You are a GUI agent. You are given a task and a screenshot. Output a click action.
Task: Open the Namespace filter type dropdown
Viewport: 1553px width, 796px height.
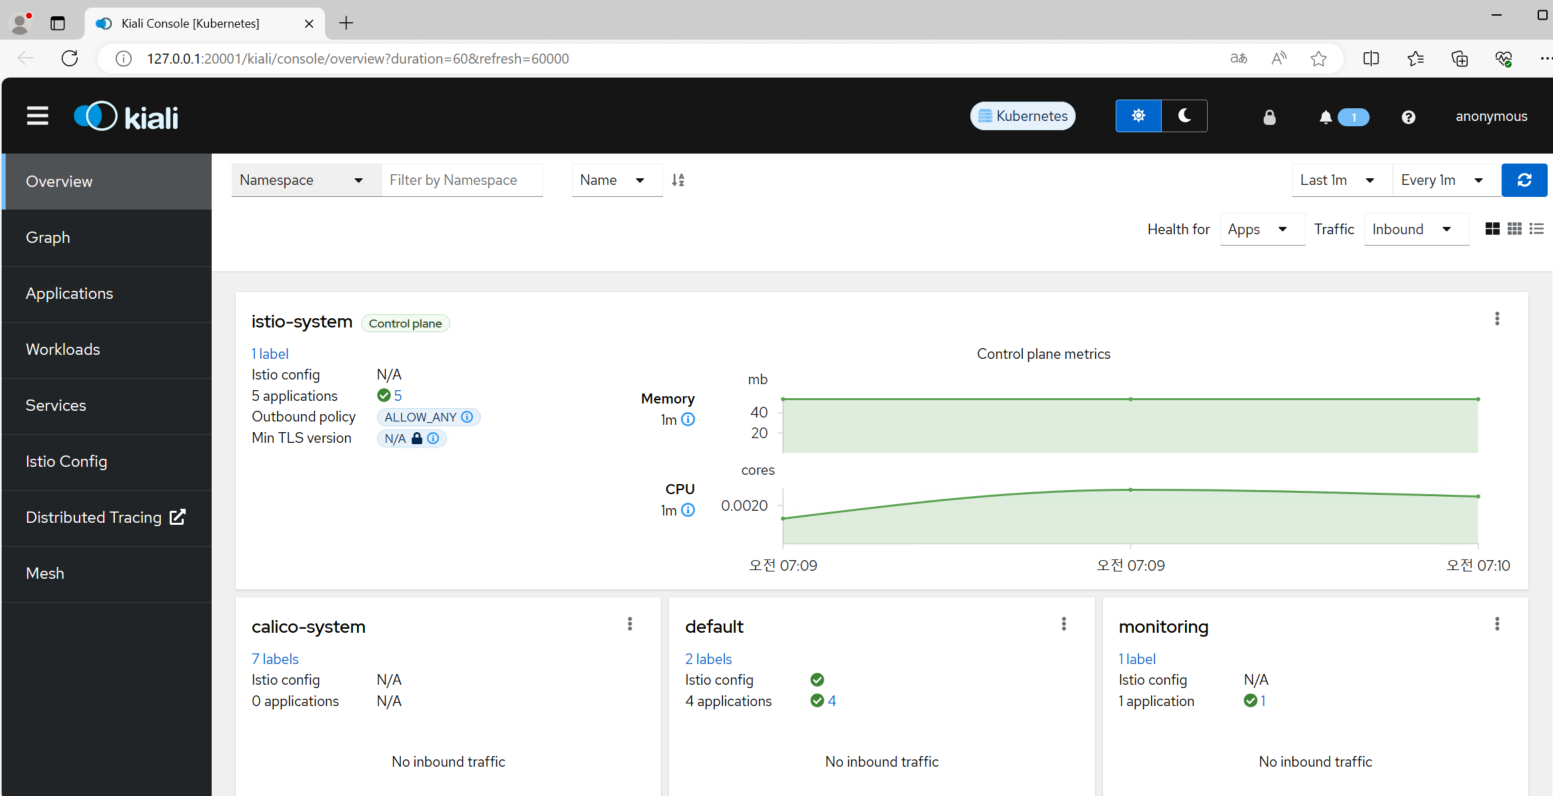pos(306,180)
